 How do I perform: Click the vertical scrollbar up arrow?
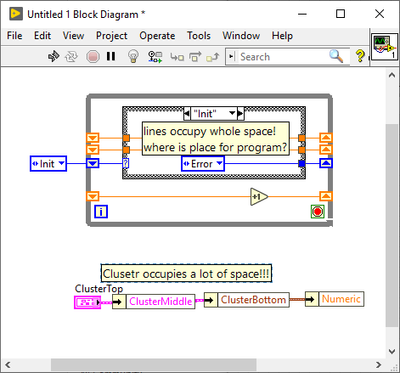click(392, 75)
